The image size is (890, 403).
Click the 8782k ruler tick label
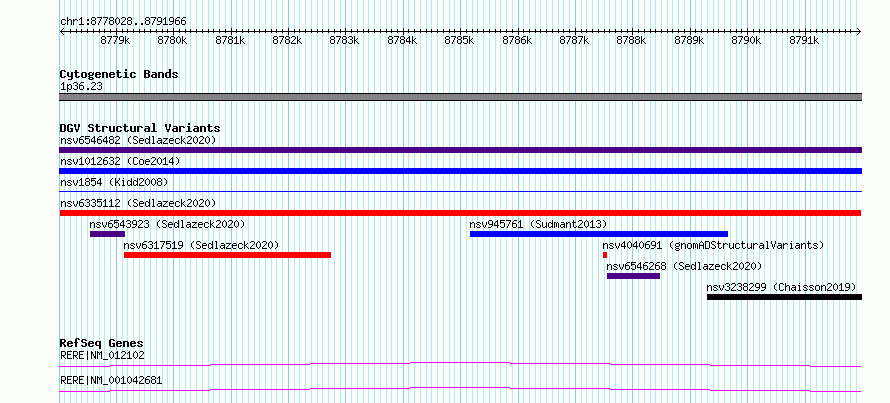point(288,40)
